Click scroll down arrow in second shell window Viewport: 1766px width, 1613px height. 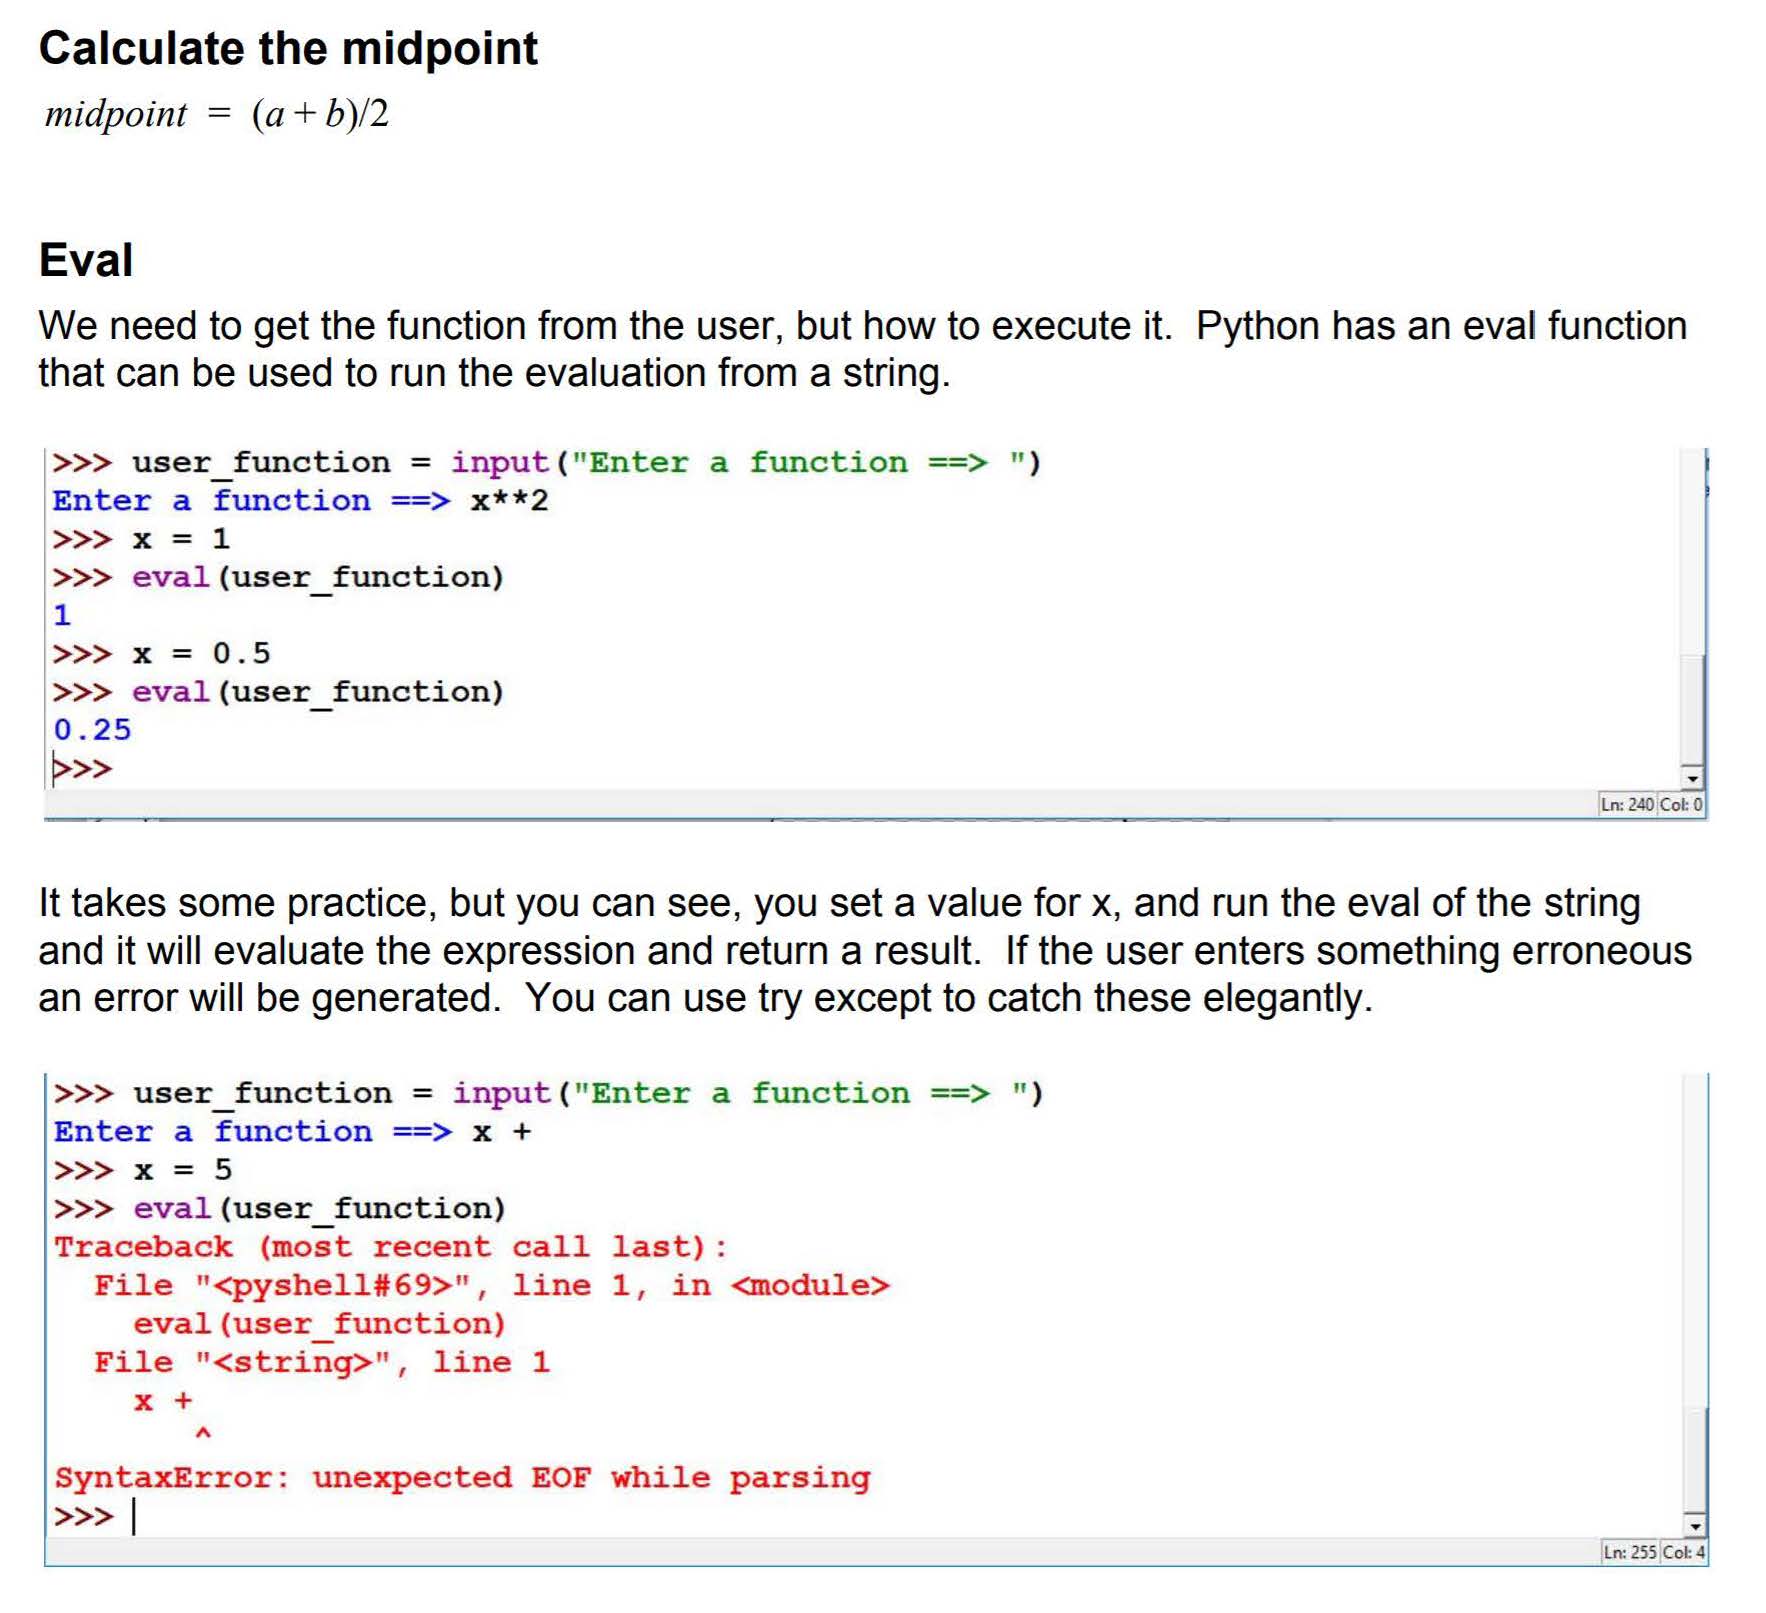(1694, 1527)
